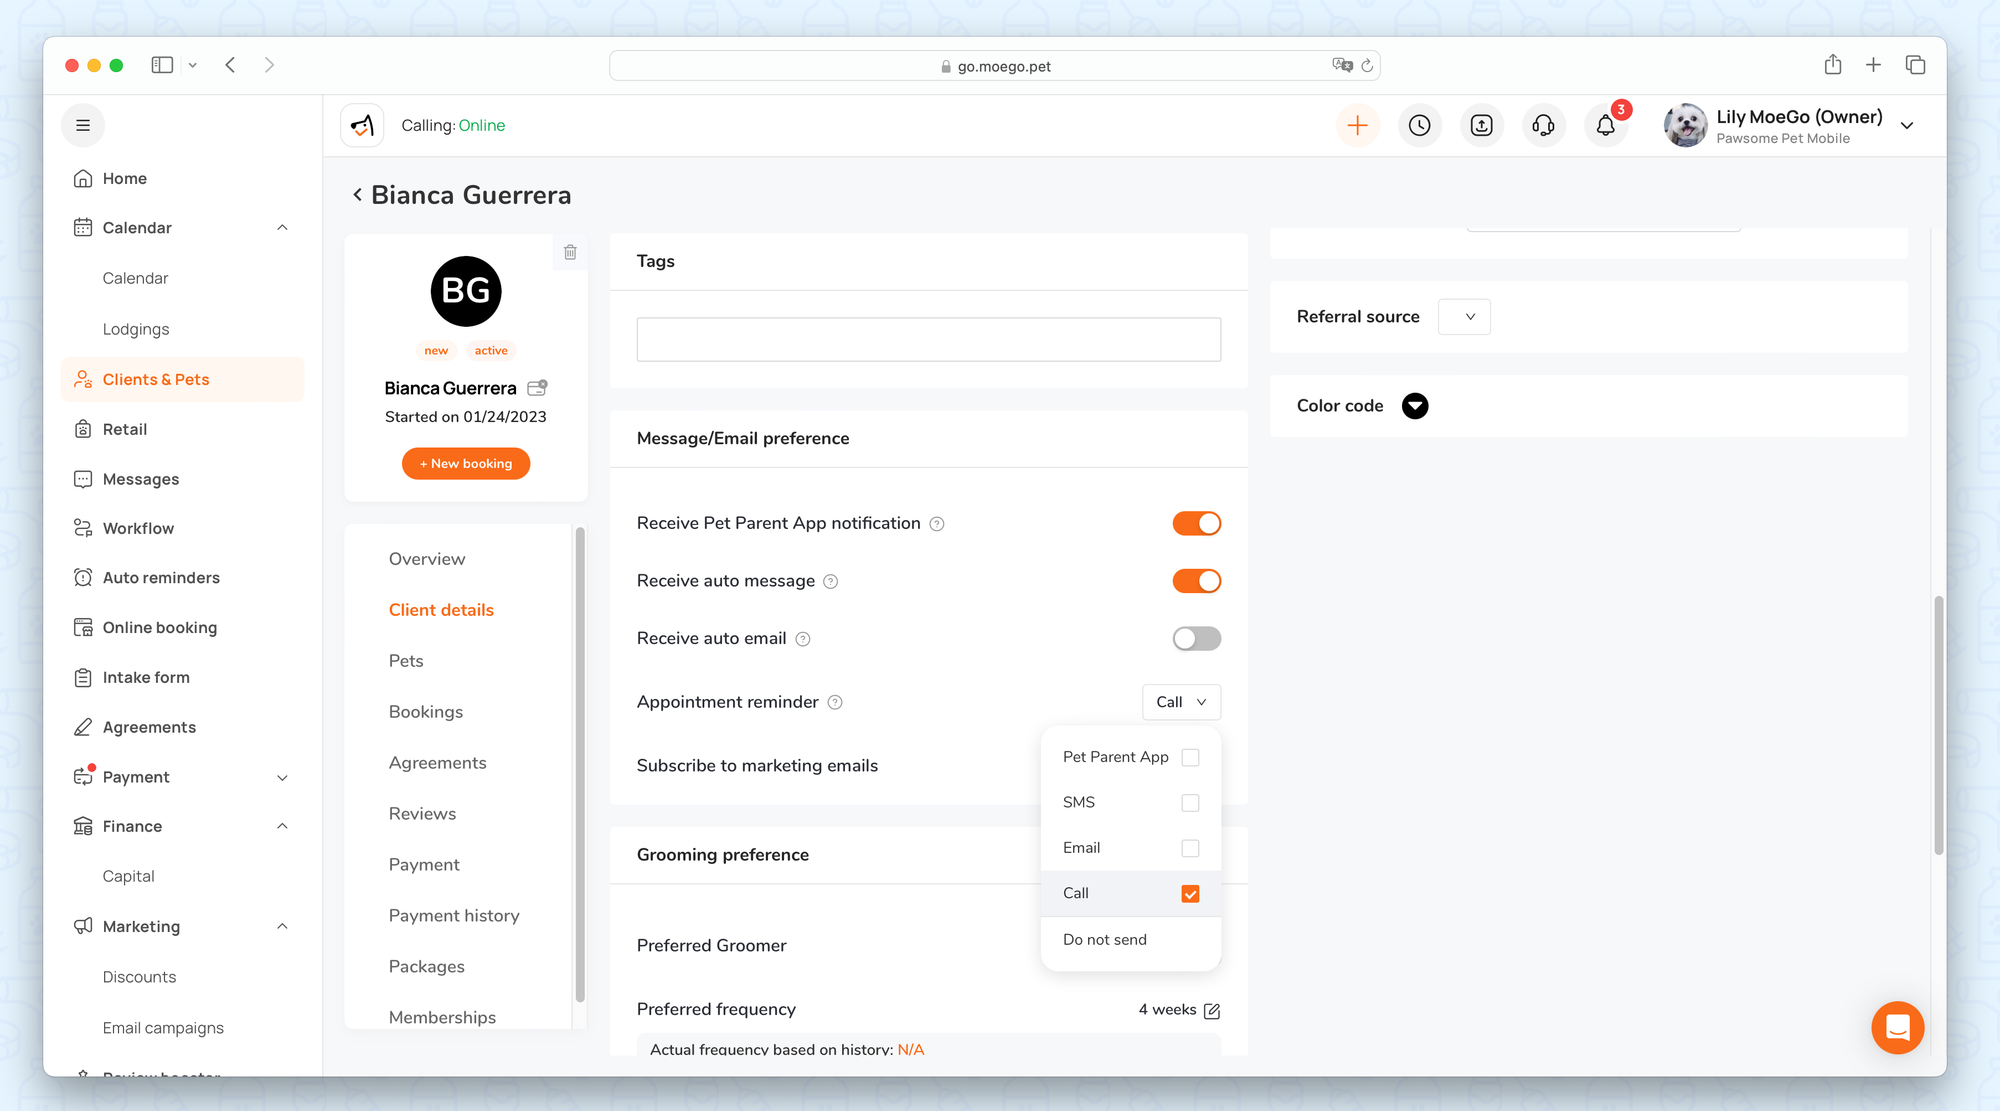Edit preferred frequency pencil icon
Image resolution: width=2000 pixels, height=1111 pixels.
pyautogui.click(x=1212, y=1010)
